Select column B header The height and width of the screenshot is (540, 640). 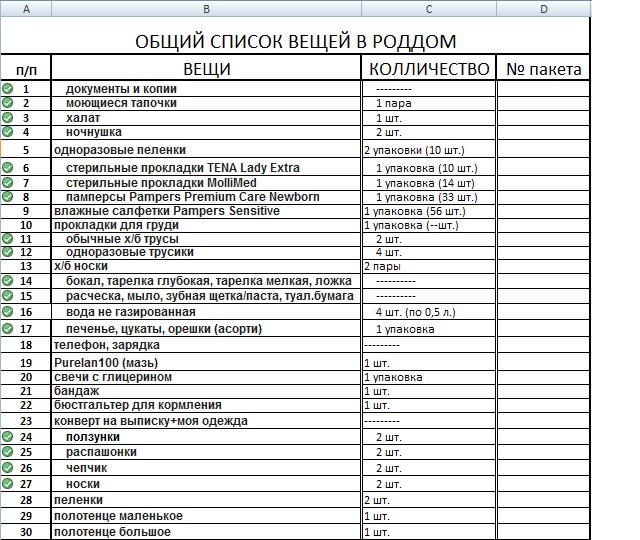pyautogui.click(x=207, y=9)
